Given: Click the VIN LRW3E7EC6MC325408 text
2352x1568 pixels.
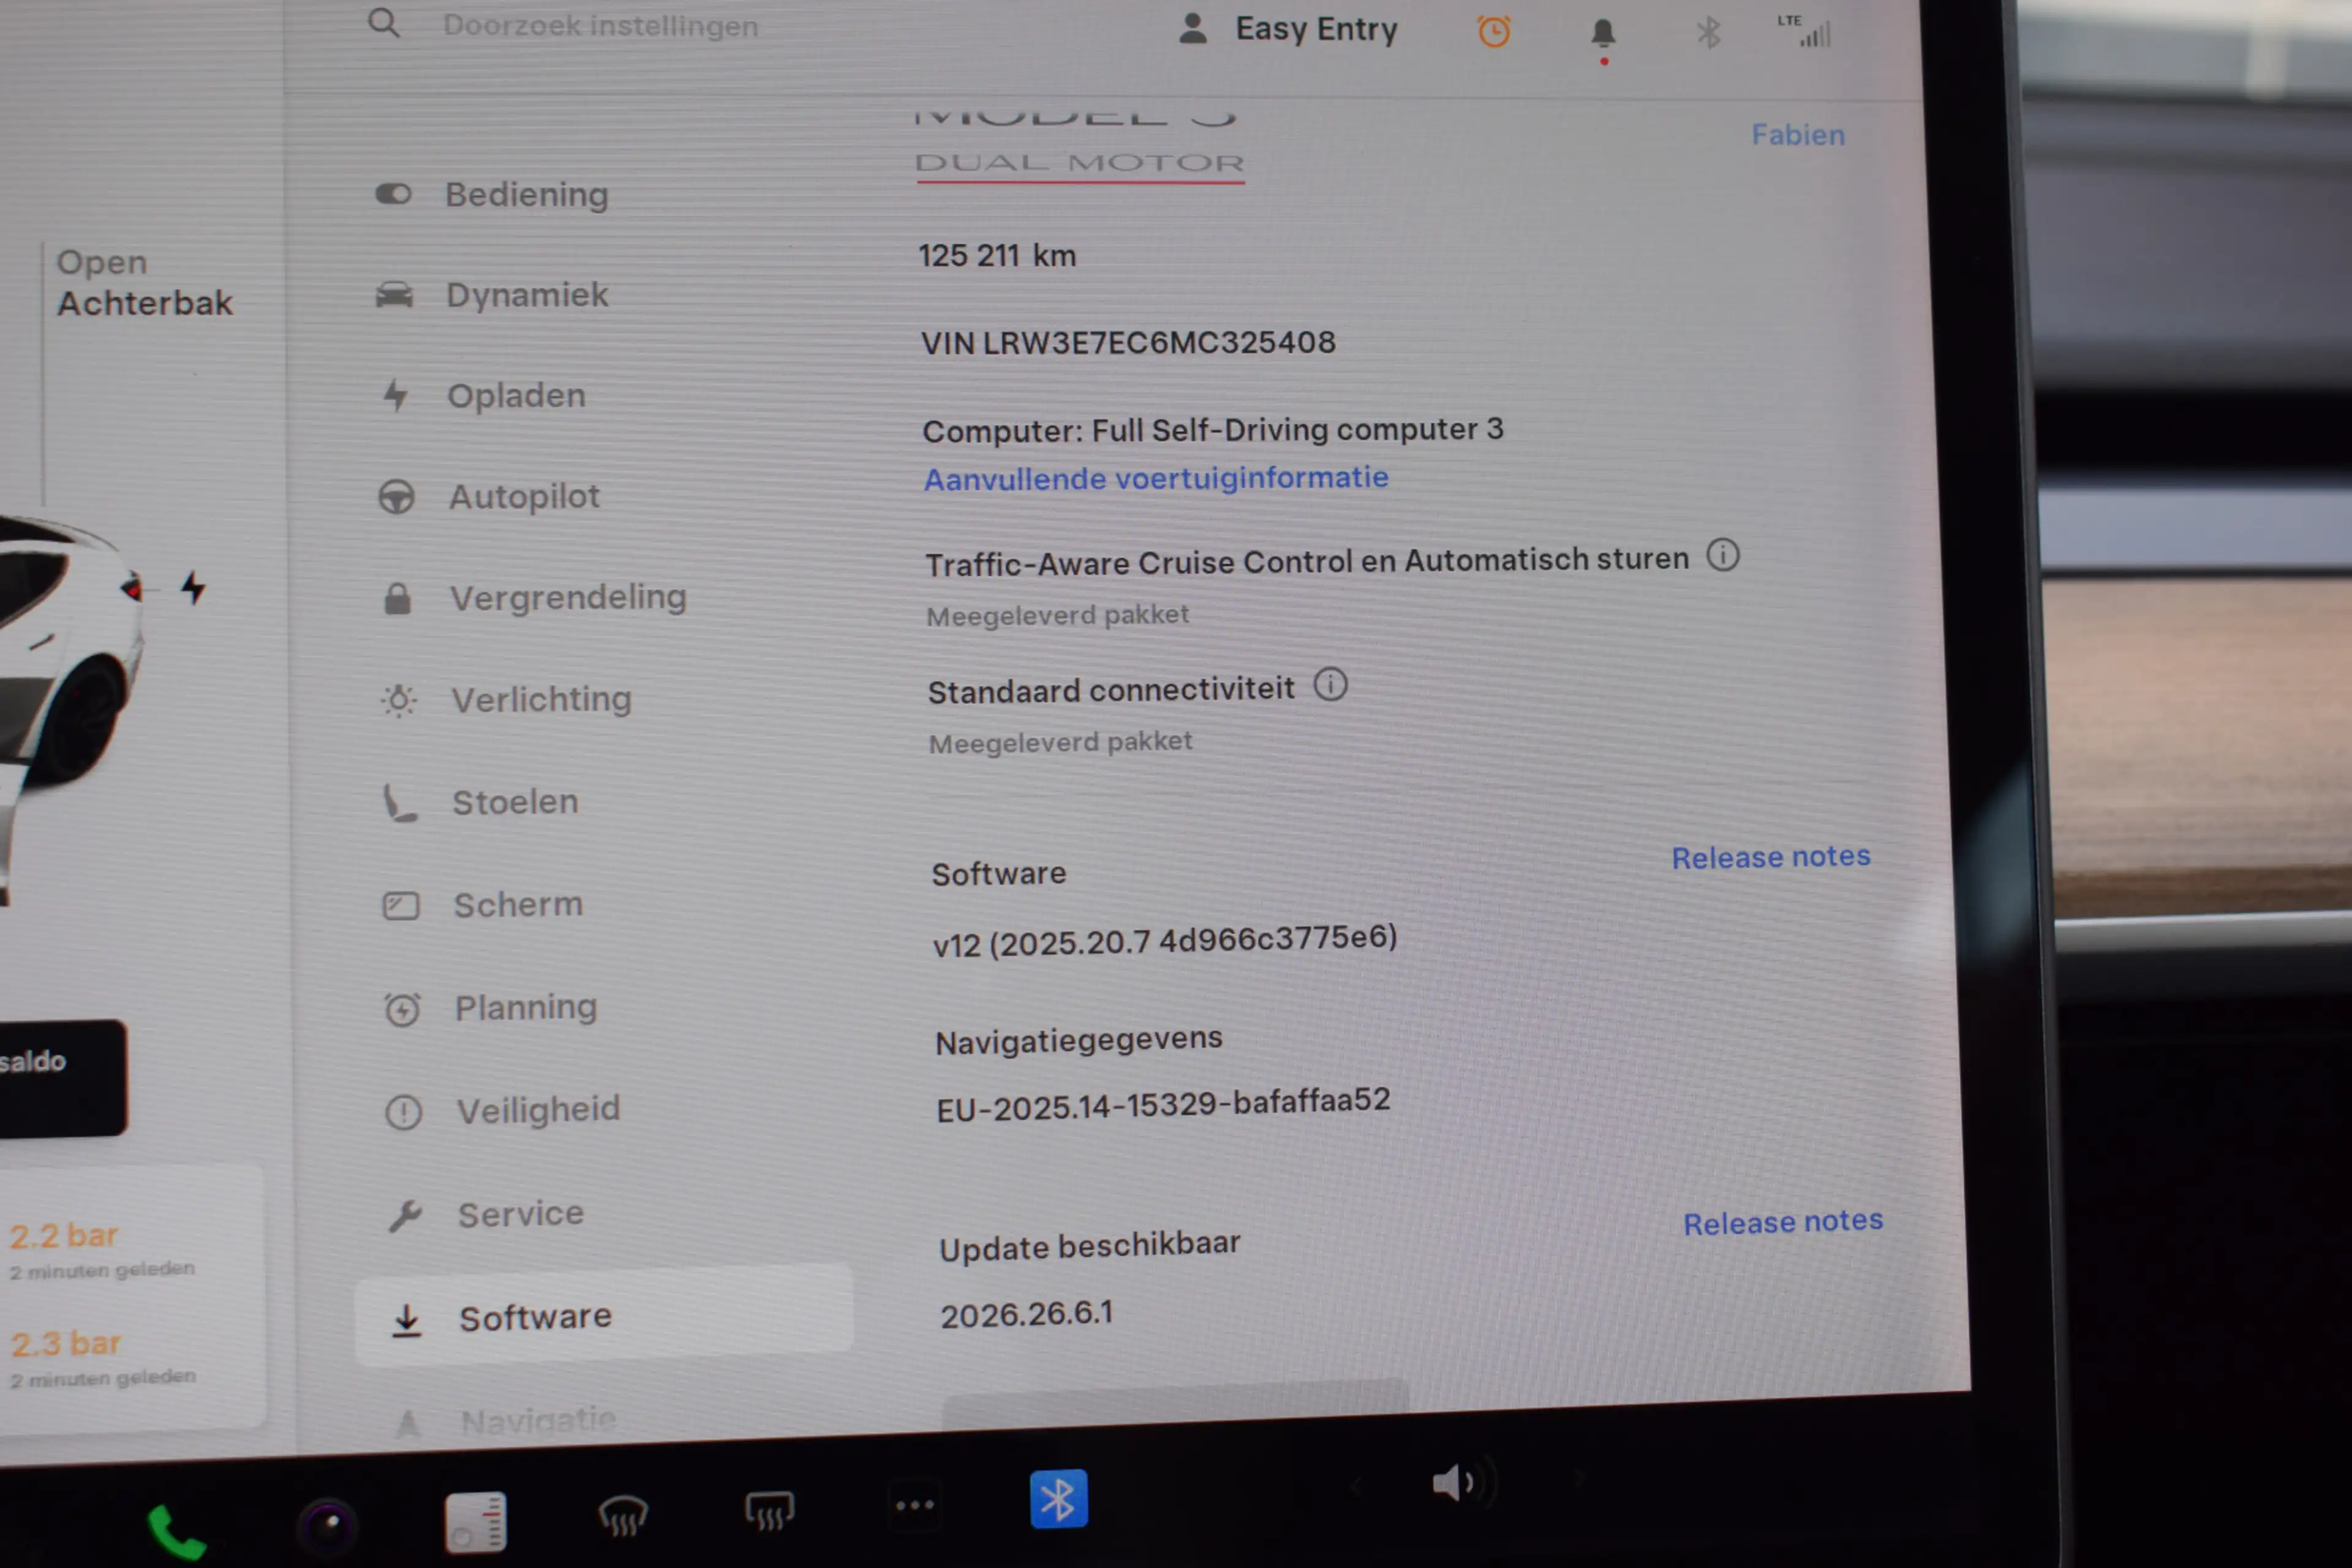Looking at the screenshot, I should pyautogui.click(x=1128, y=343).
